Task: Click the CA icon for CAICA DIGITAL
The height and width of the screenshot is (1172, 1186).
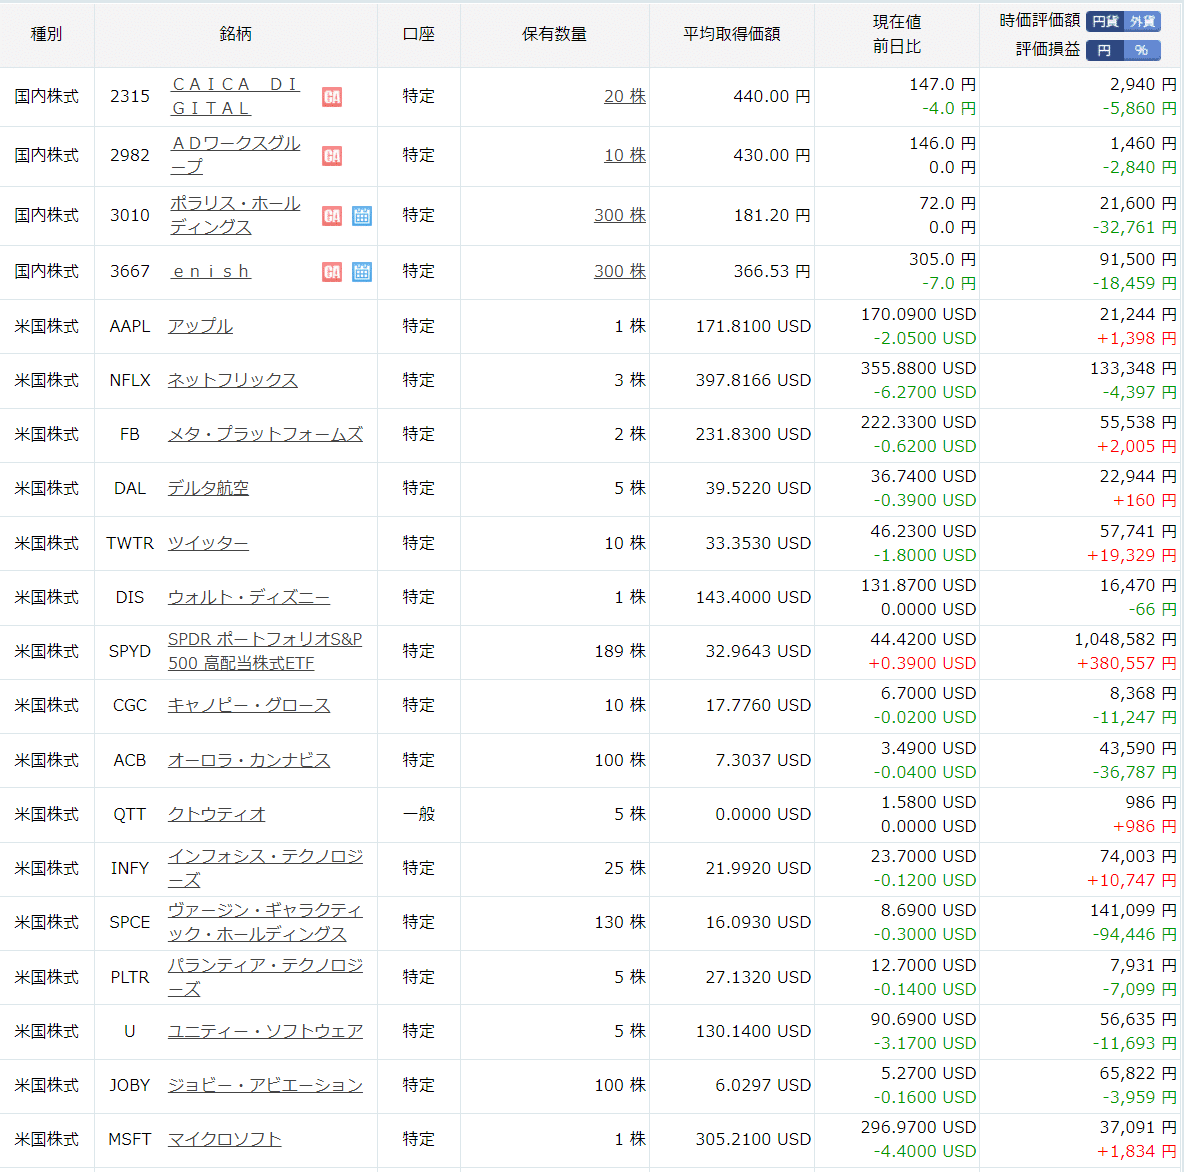Action: [x=331, y=97]
